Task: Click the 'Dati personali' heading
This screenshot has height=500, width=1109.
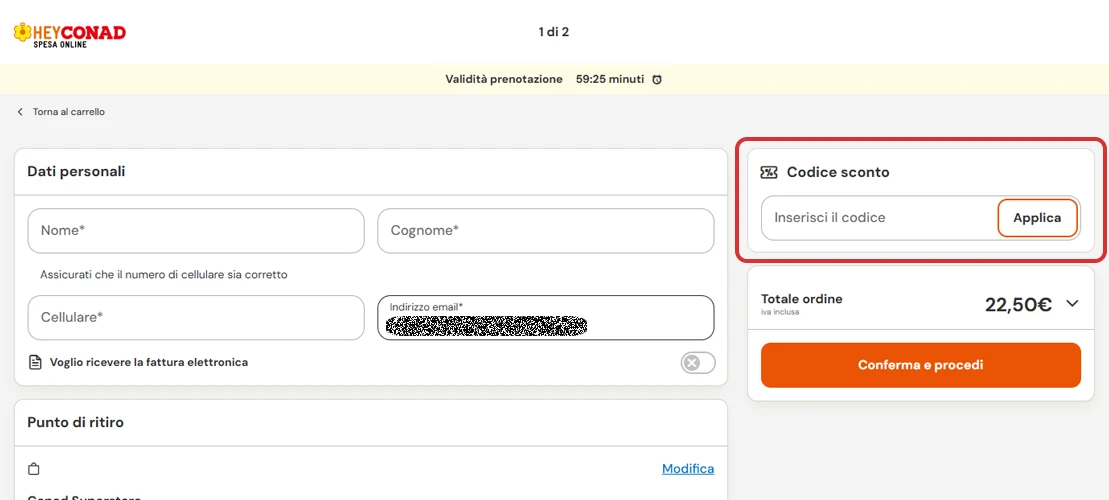Action: 76,171
